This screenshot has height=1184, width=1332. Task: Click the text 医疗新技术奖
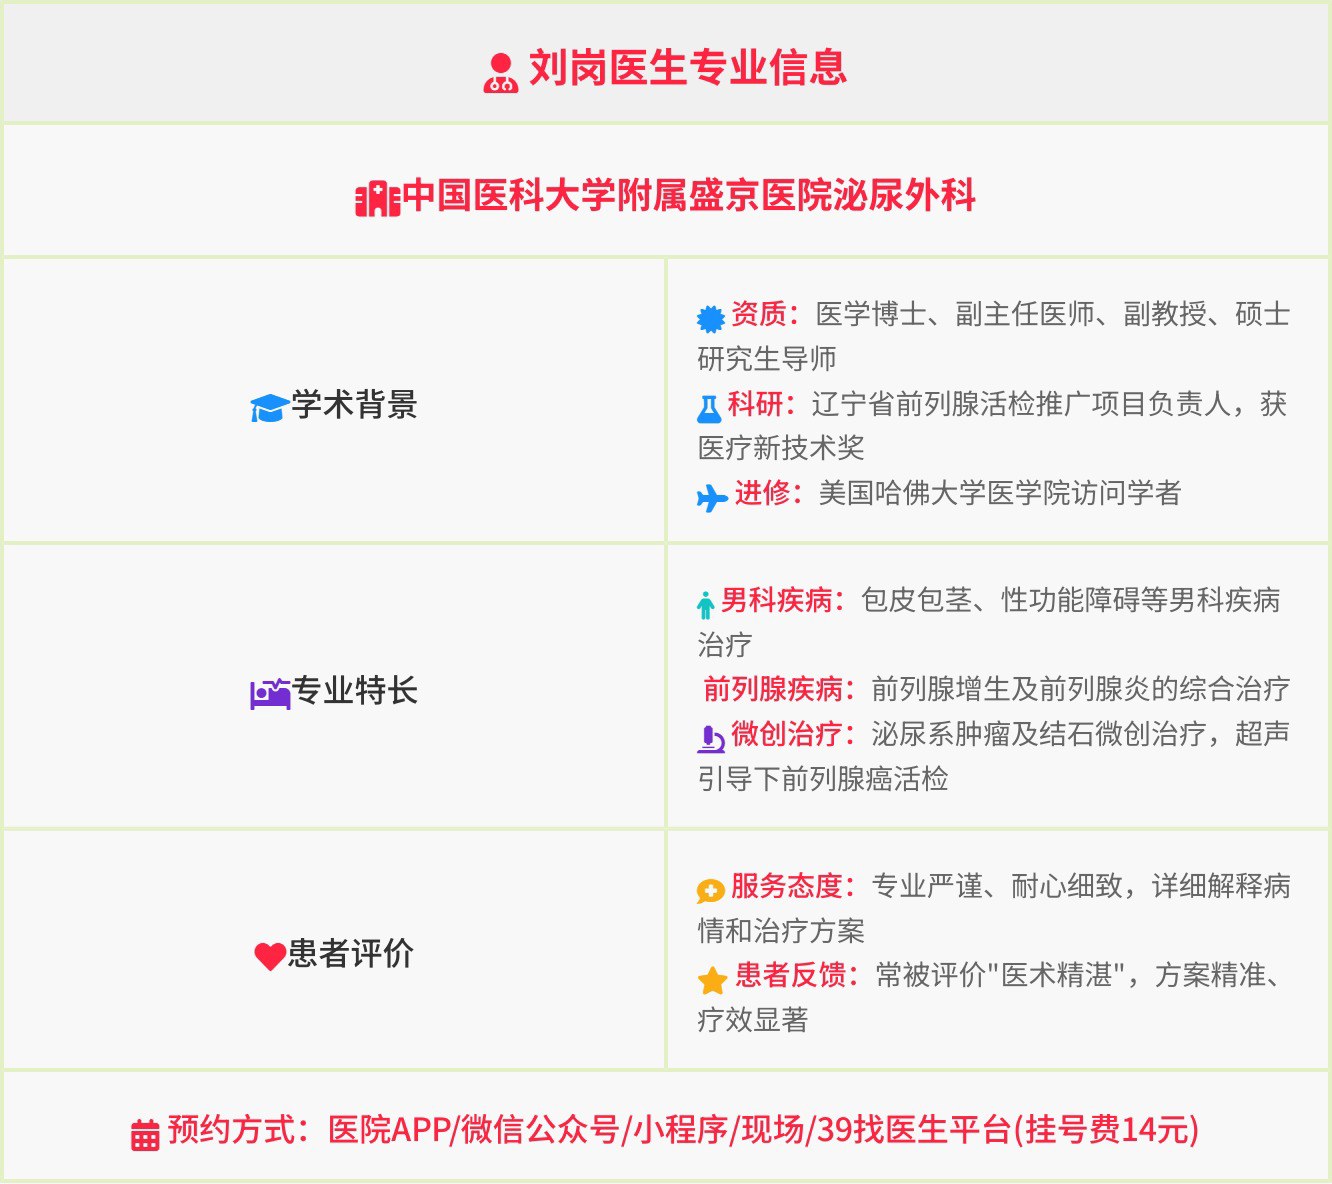click(781, 448)
